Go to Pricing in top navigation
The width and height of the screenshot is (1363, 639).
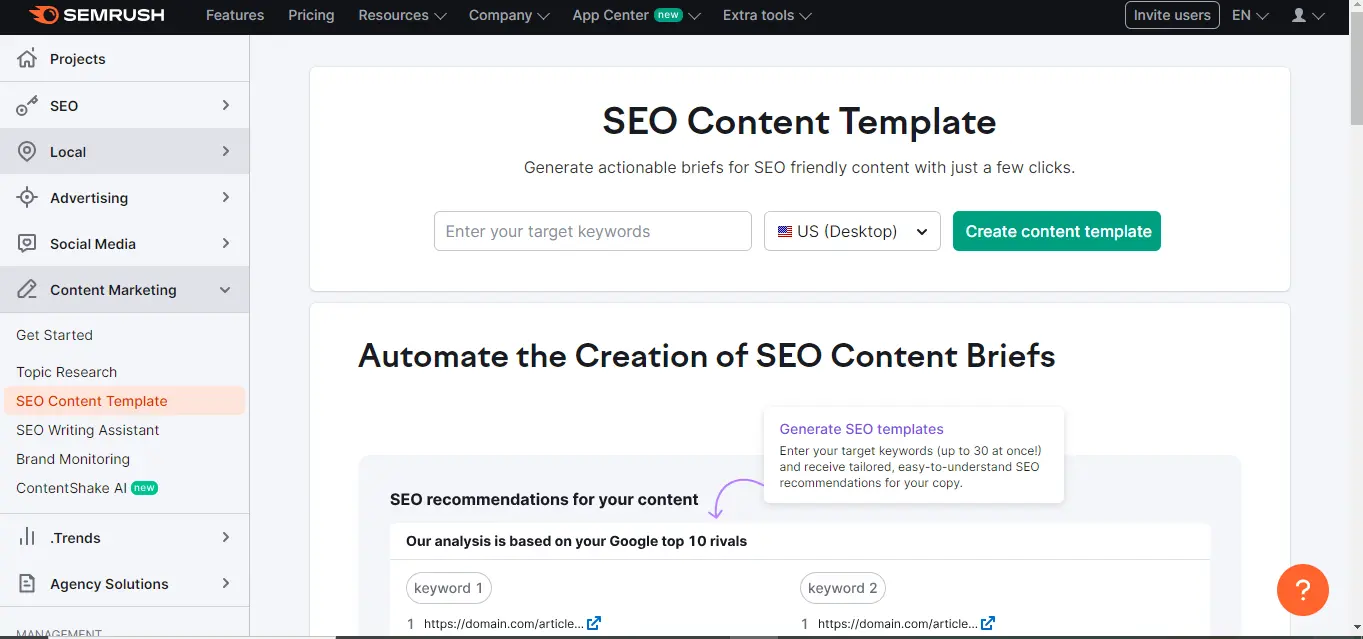pos(311,15)
